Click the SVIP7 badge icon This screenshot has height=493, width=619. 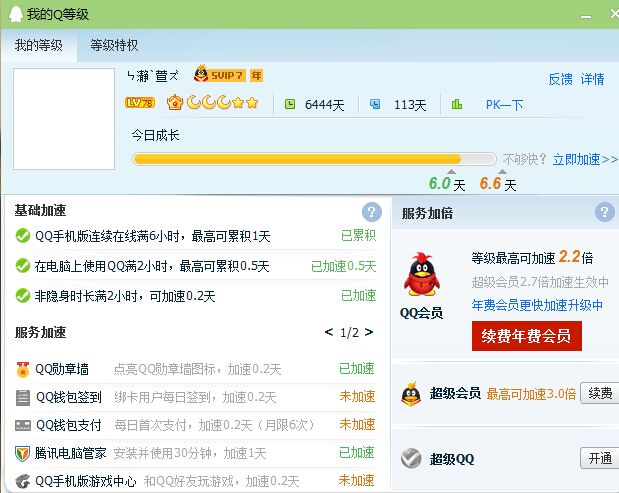(x=219, y=74)
